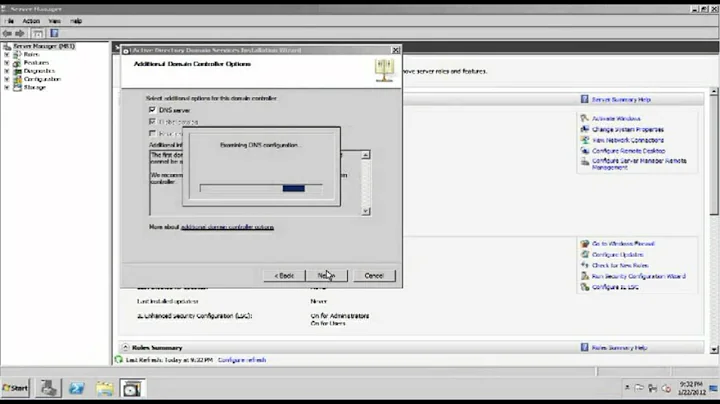Click the additional information box scroll down arrow
The width and height of the screenshot is (720, 404).
(x=366, y=211)
